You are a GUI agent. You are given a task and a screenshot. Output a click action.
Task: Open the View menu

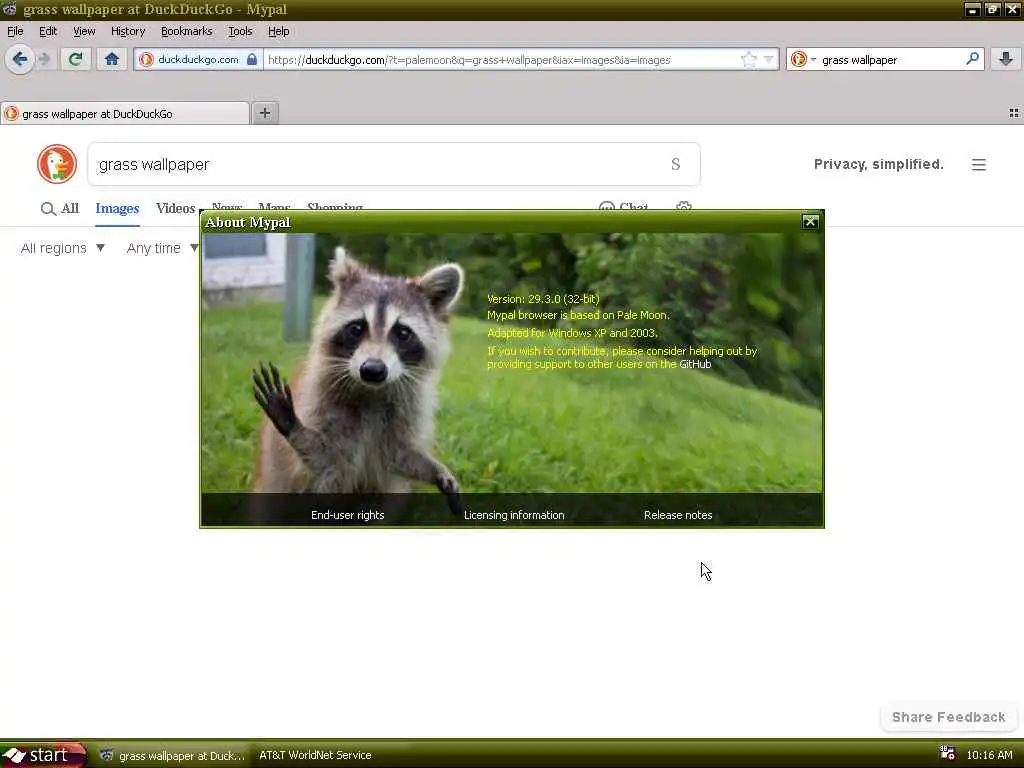pyautogui.click(x=84, y=31)
